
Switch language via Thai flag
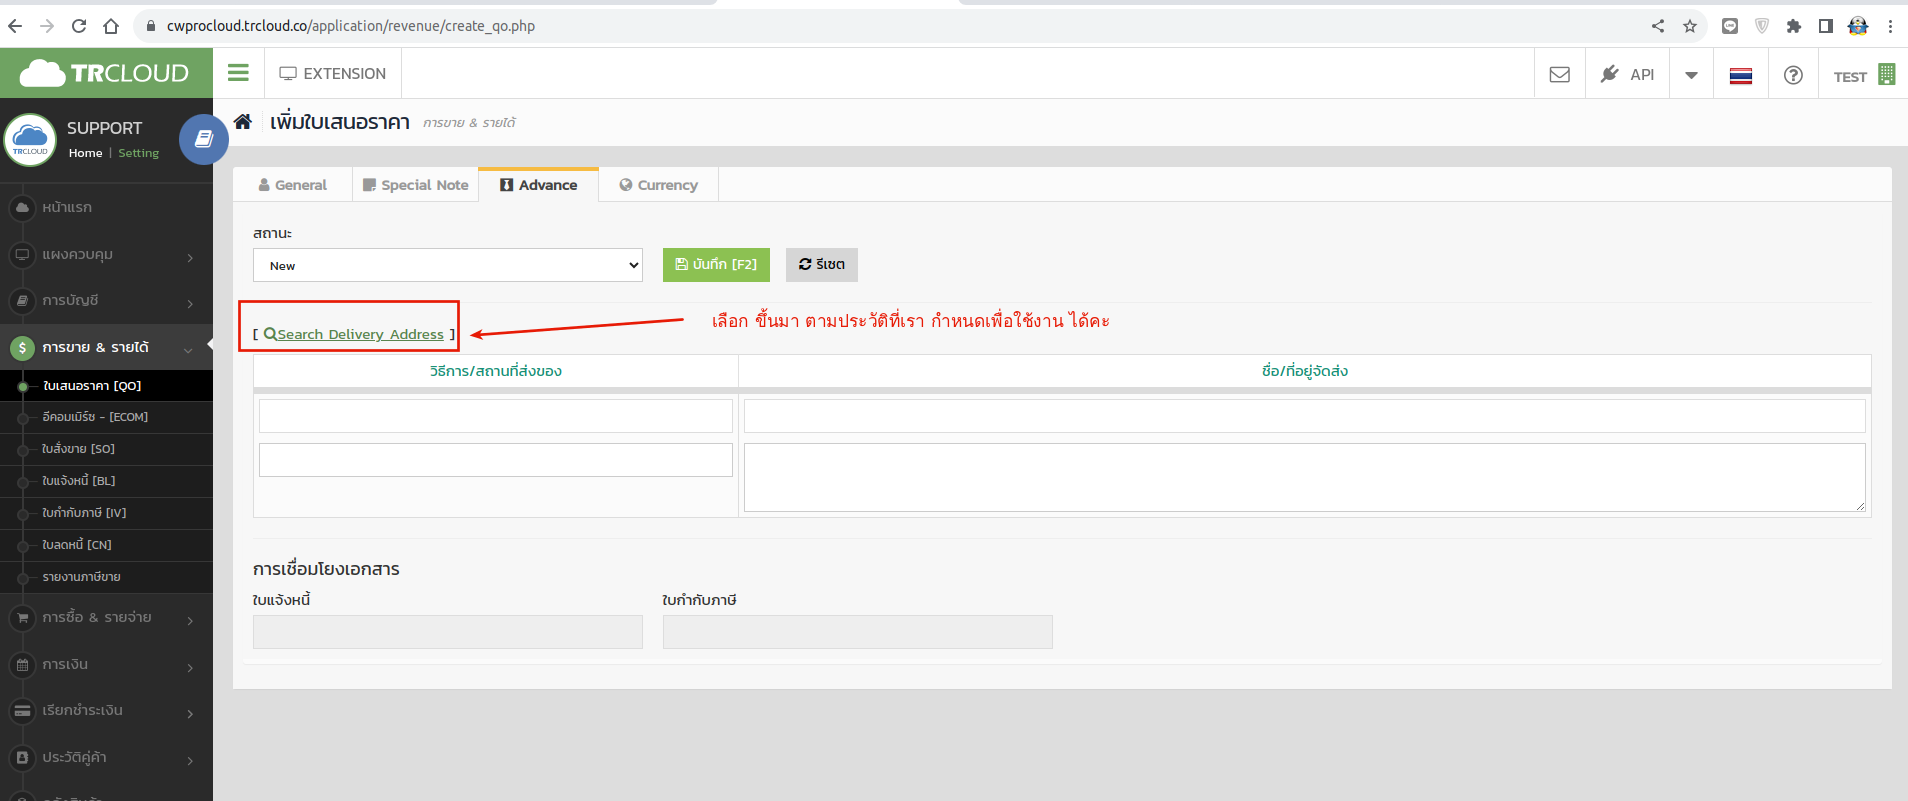(x=1741, y=75)
